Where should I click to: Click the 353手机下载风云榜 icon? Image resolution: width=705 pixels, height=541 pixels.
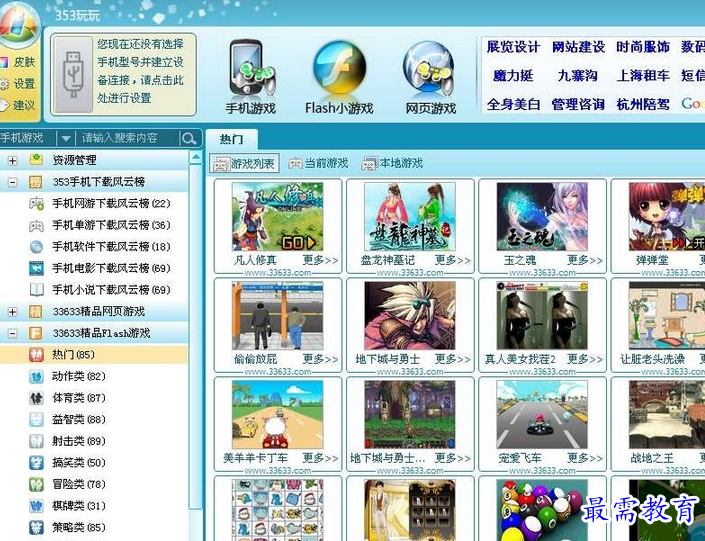point(36,182)
